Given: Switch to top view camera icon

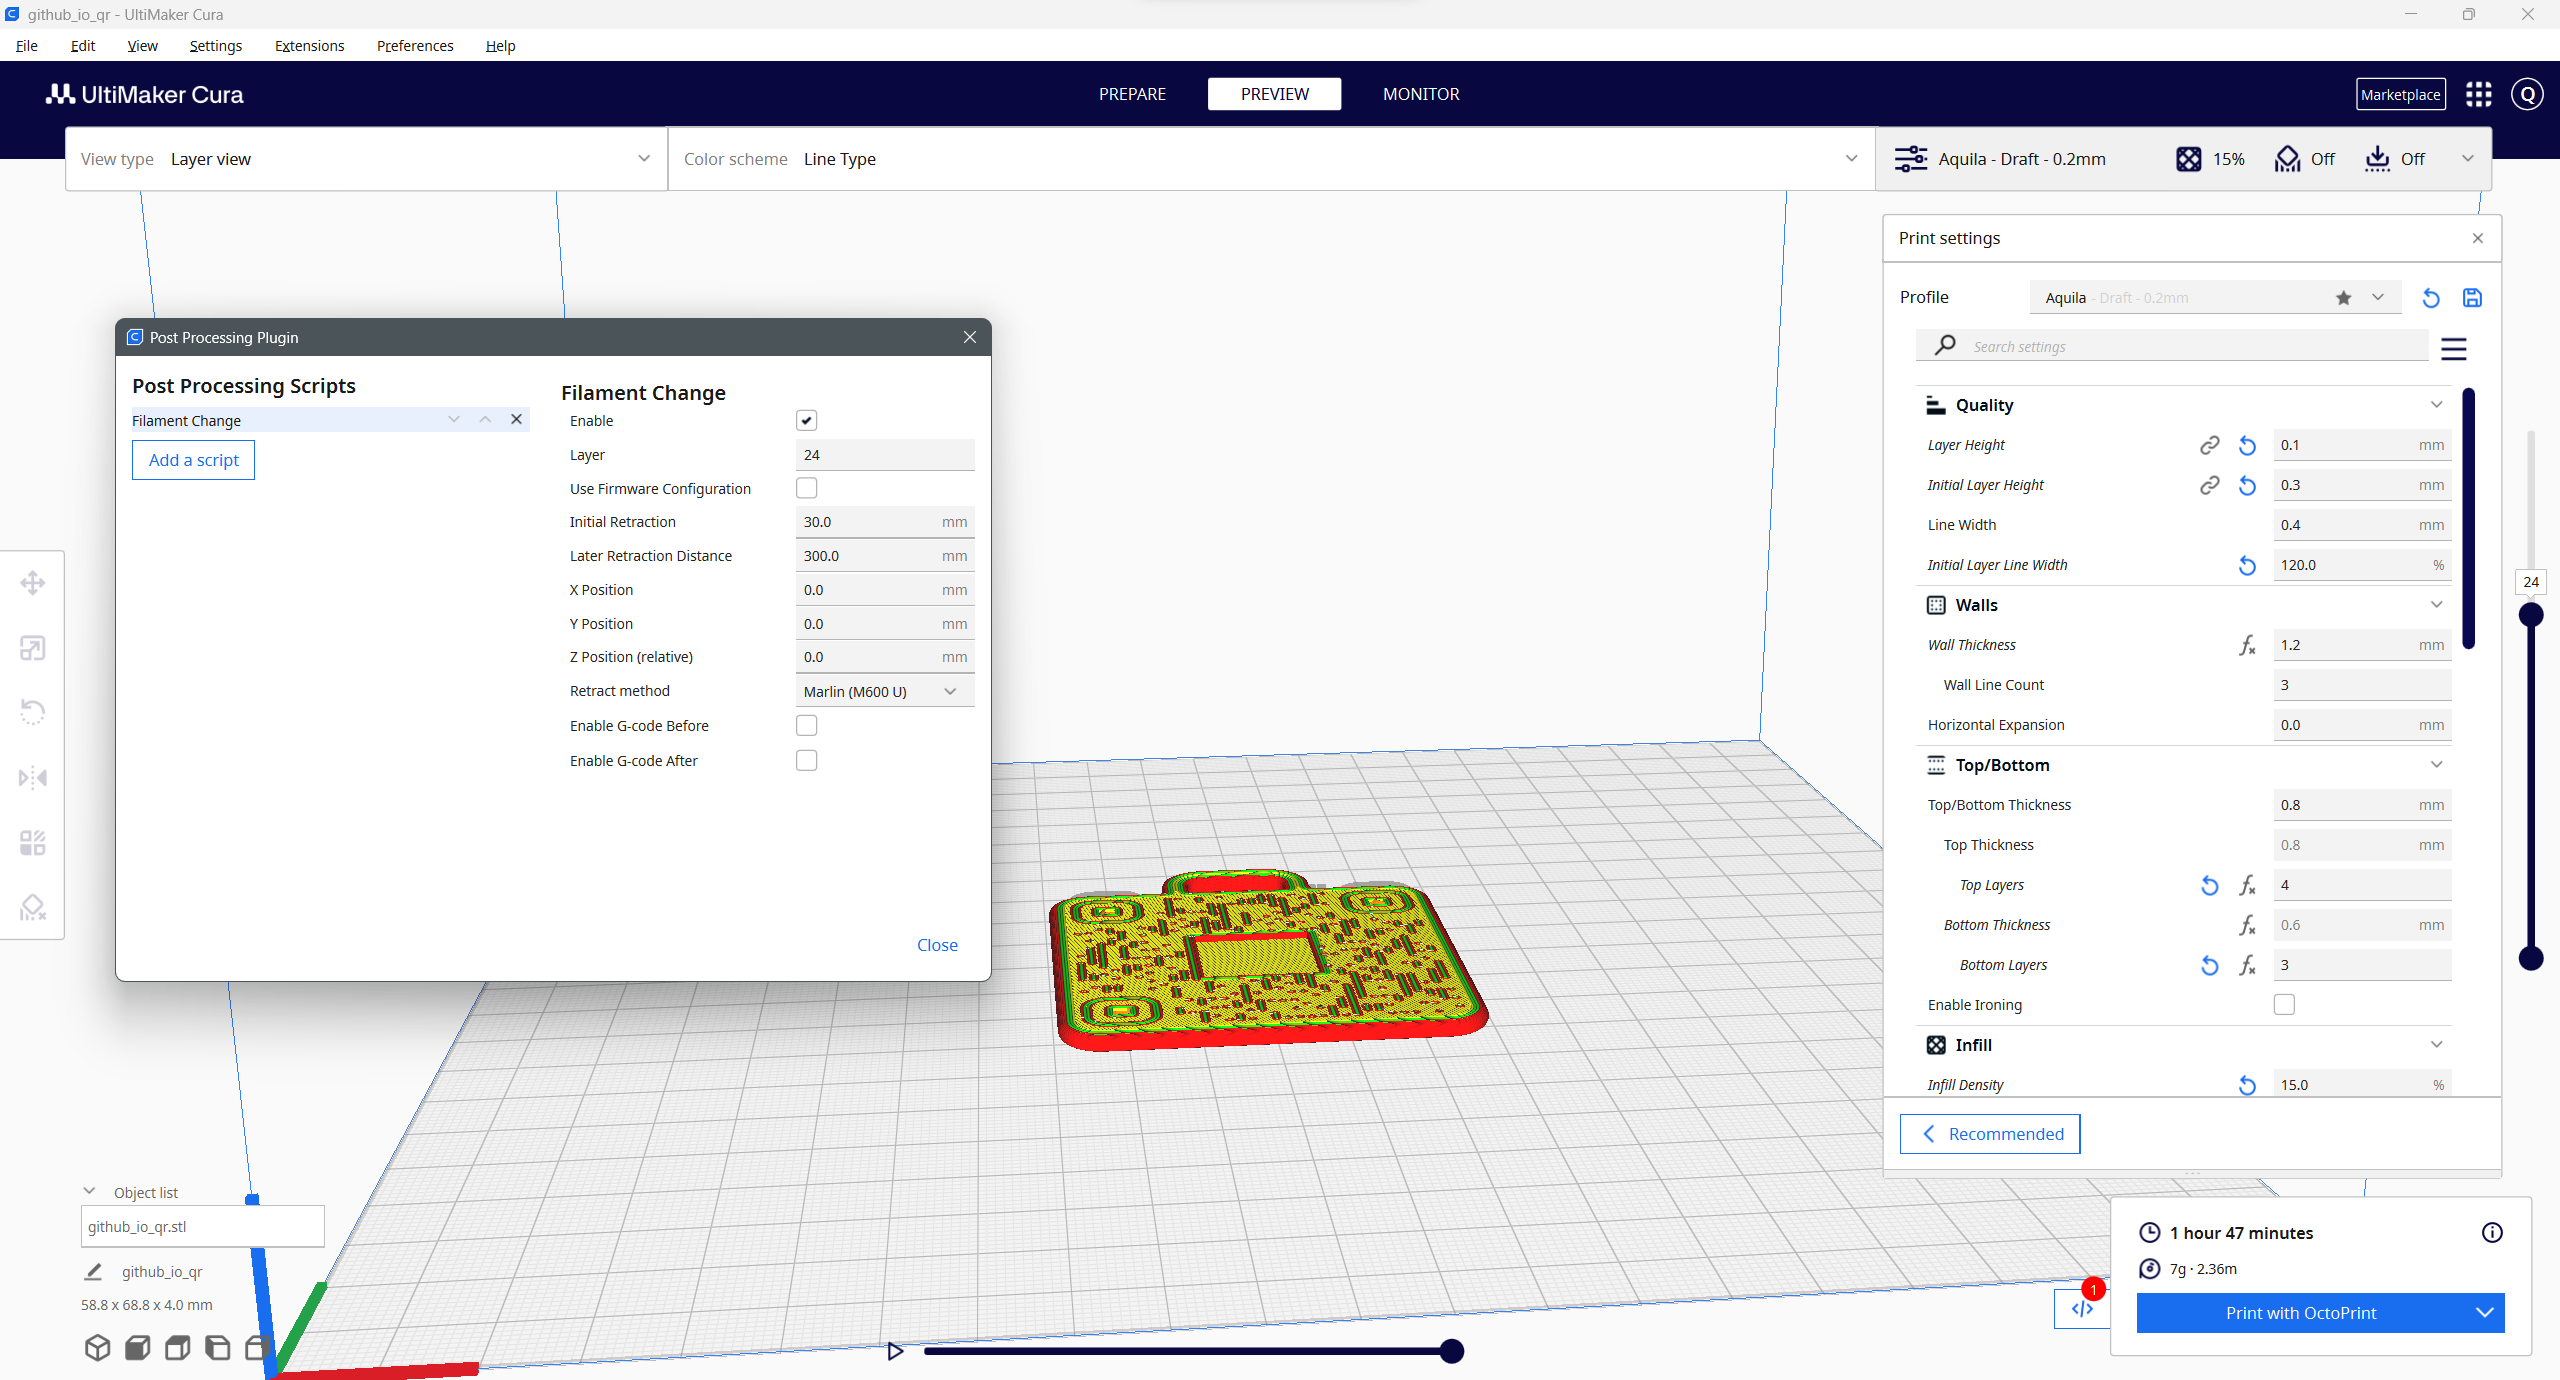Looking at the screenshot, I should (178, 1348).
